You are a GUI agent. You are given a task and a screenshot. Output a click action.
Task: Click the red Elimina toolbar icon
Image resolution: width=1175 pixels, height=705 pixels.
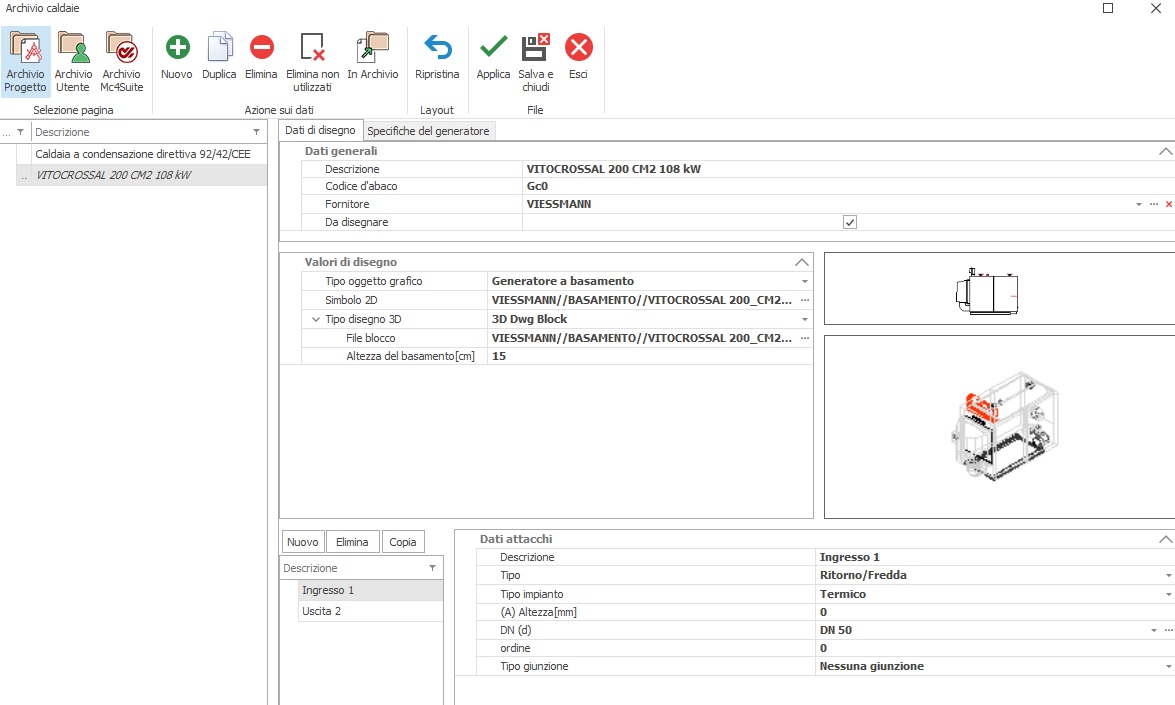point(261,48)
